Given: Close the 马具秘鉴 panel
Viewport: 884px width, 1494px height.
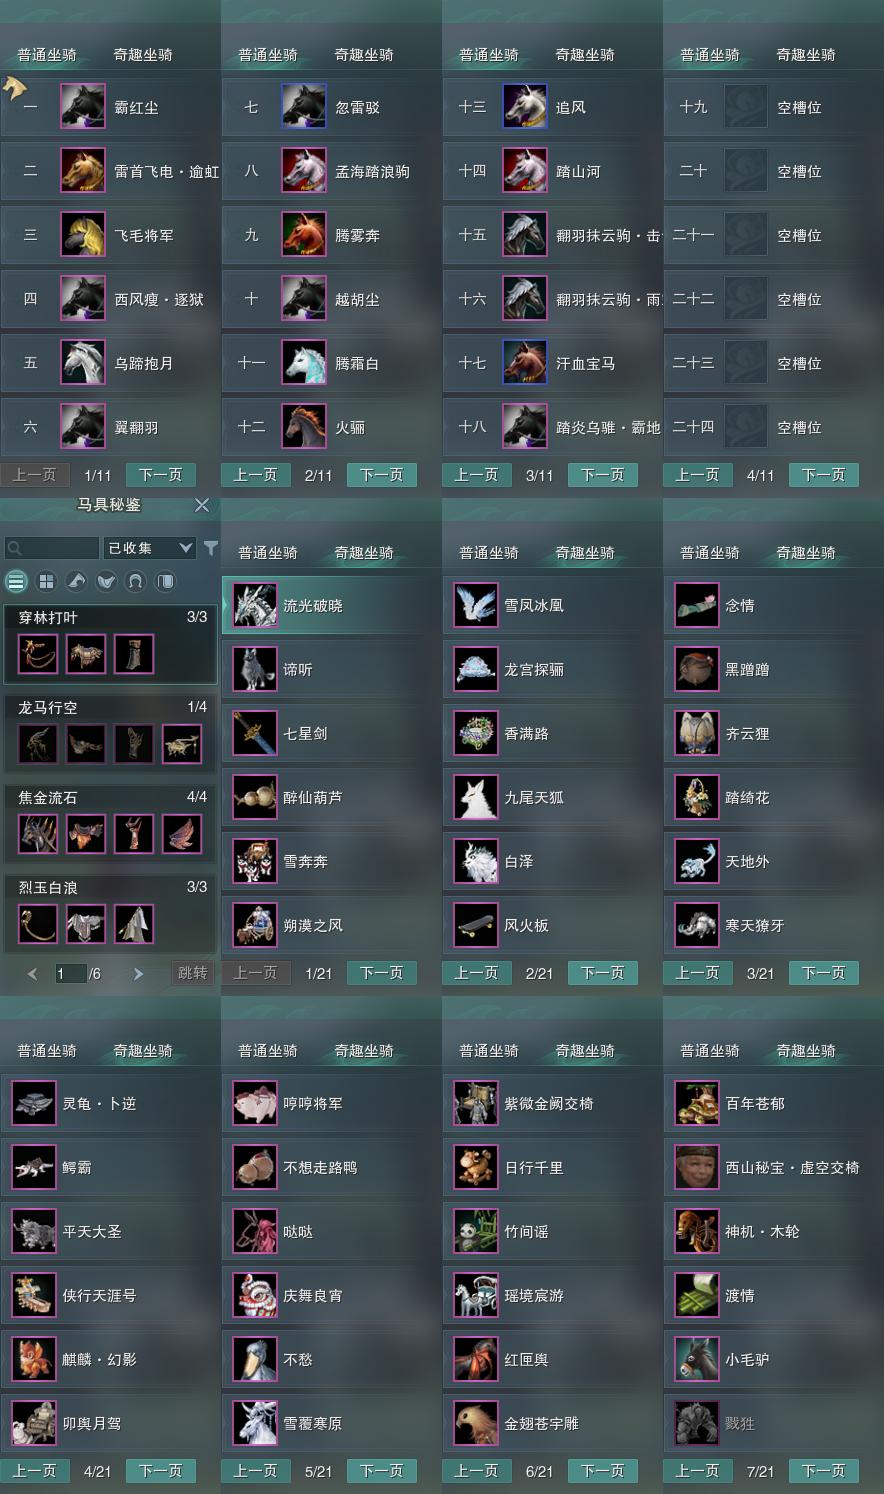Looking at the screenshot, I should 202,505.
